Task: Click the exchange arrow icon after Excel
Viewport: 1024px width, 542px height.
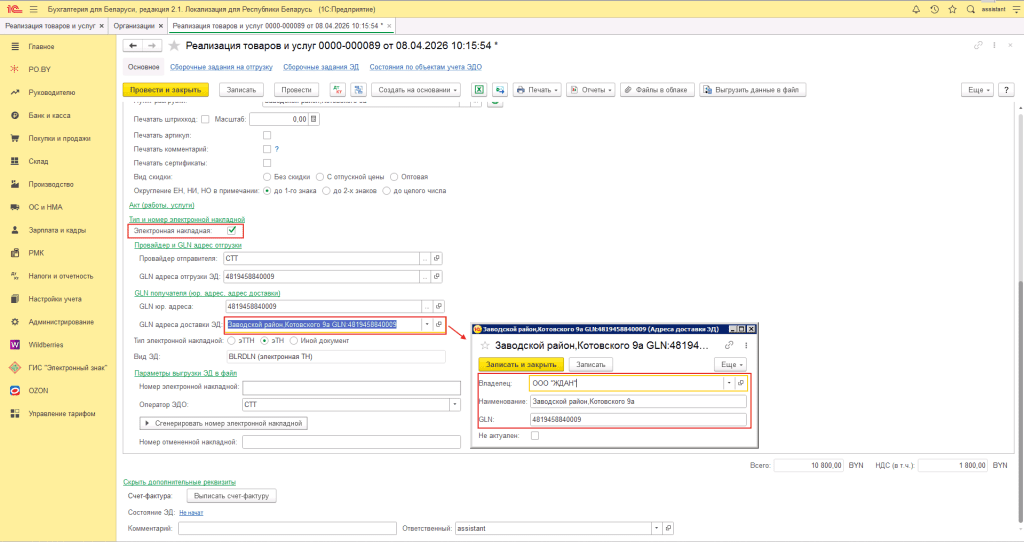Action: [x=500, y=89]
